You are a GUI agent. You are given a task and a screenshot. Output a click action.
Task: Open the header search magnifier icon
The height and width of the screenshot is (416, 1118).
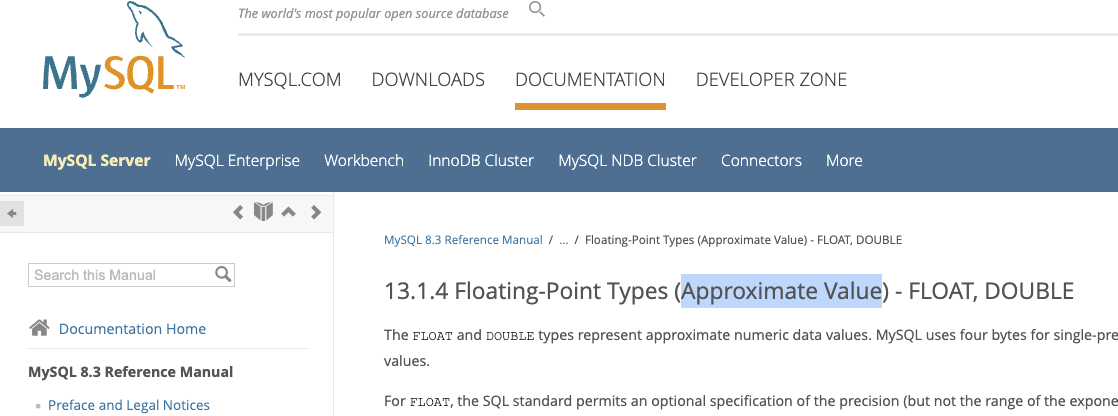point(537,9)
